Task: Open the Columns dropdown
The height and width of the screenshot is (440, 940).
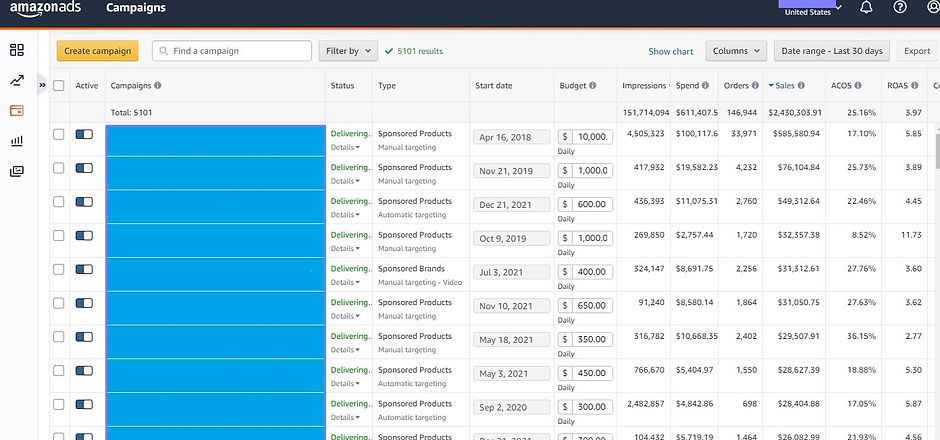Action: [x=736, y=51]
